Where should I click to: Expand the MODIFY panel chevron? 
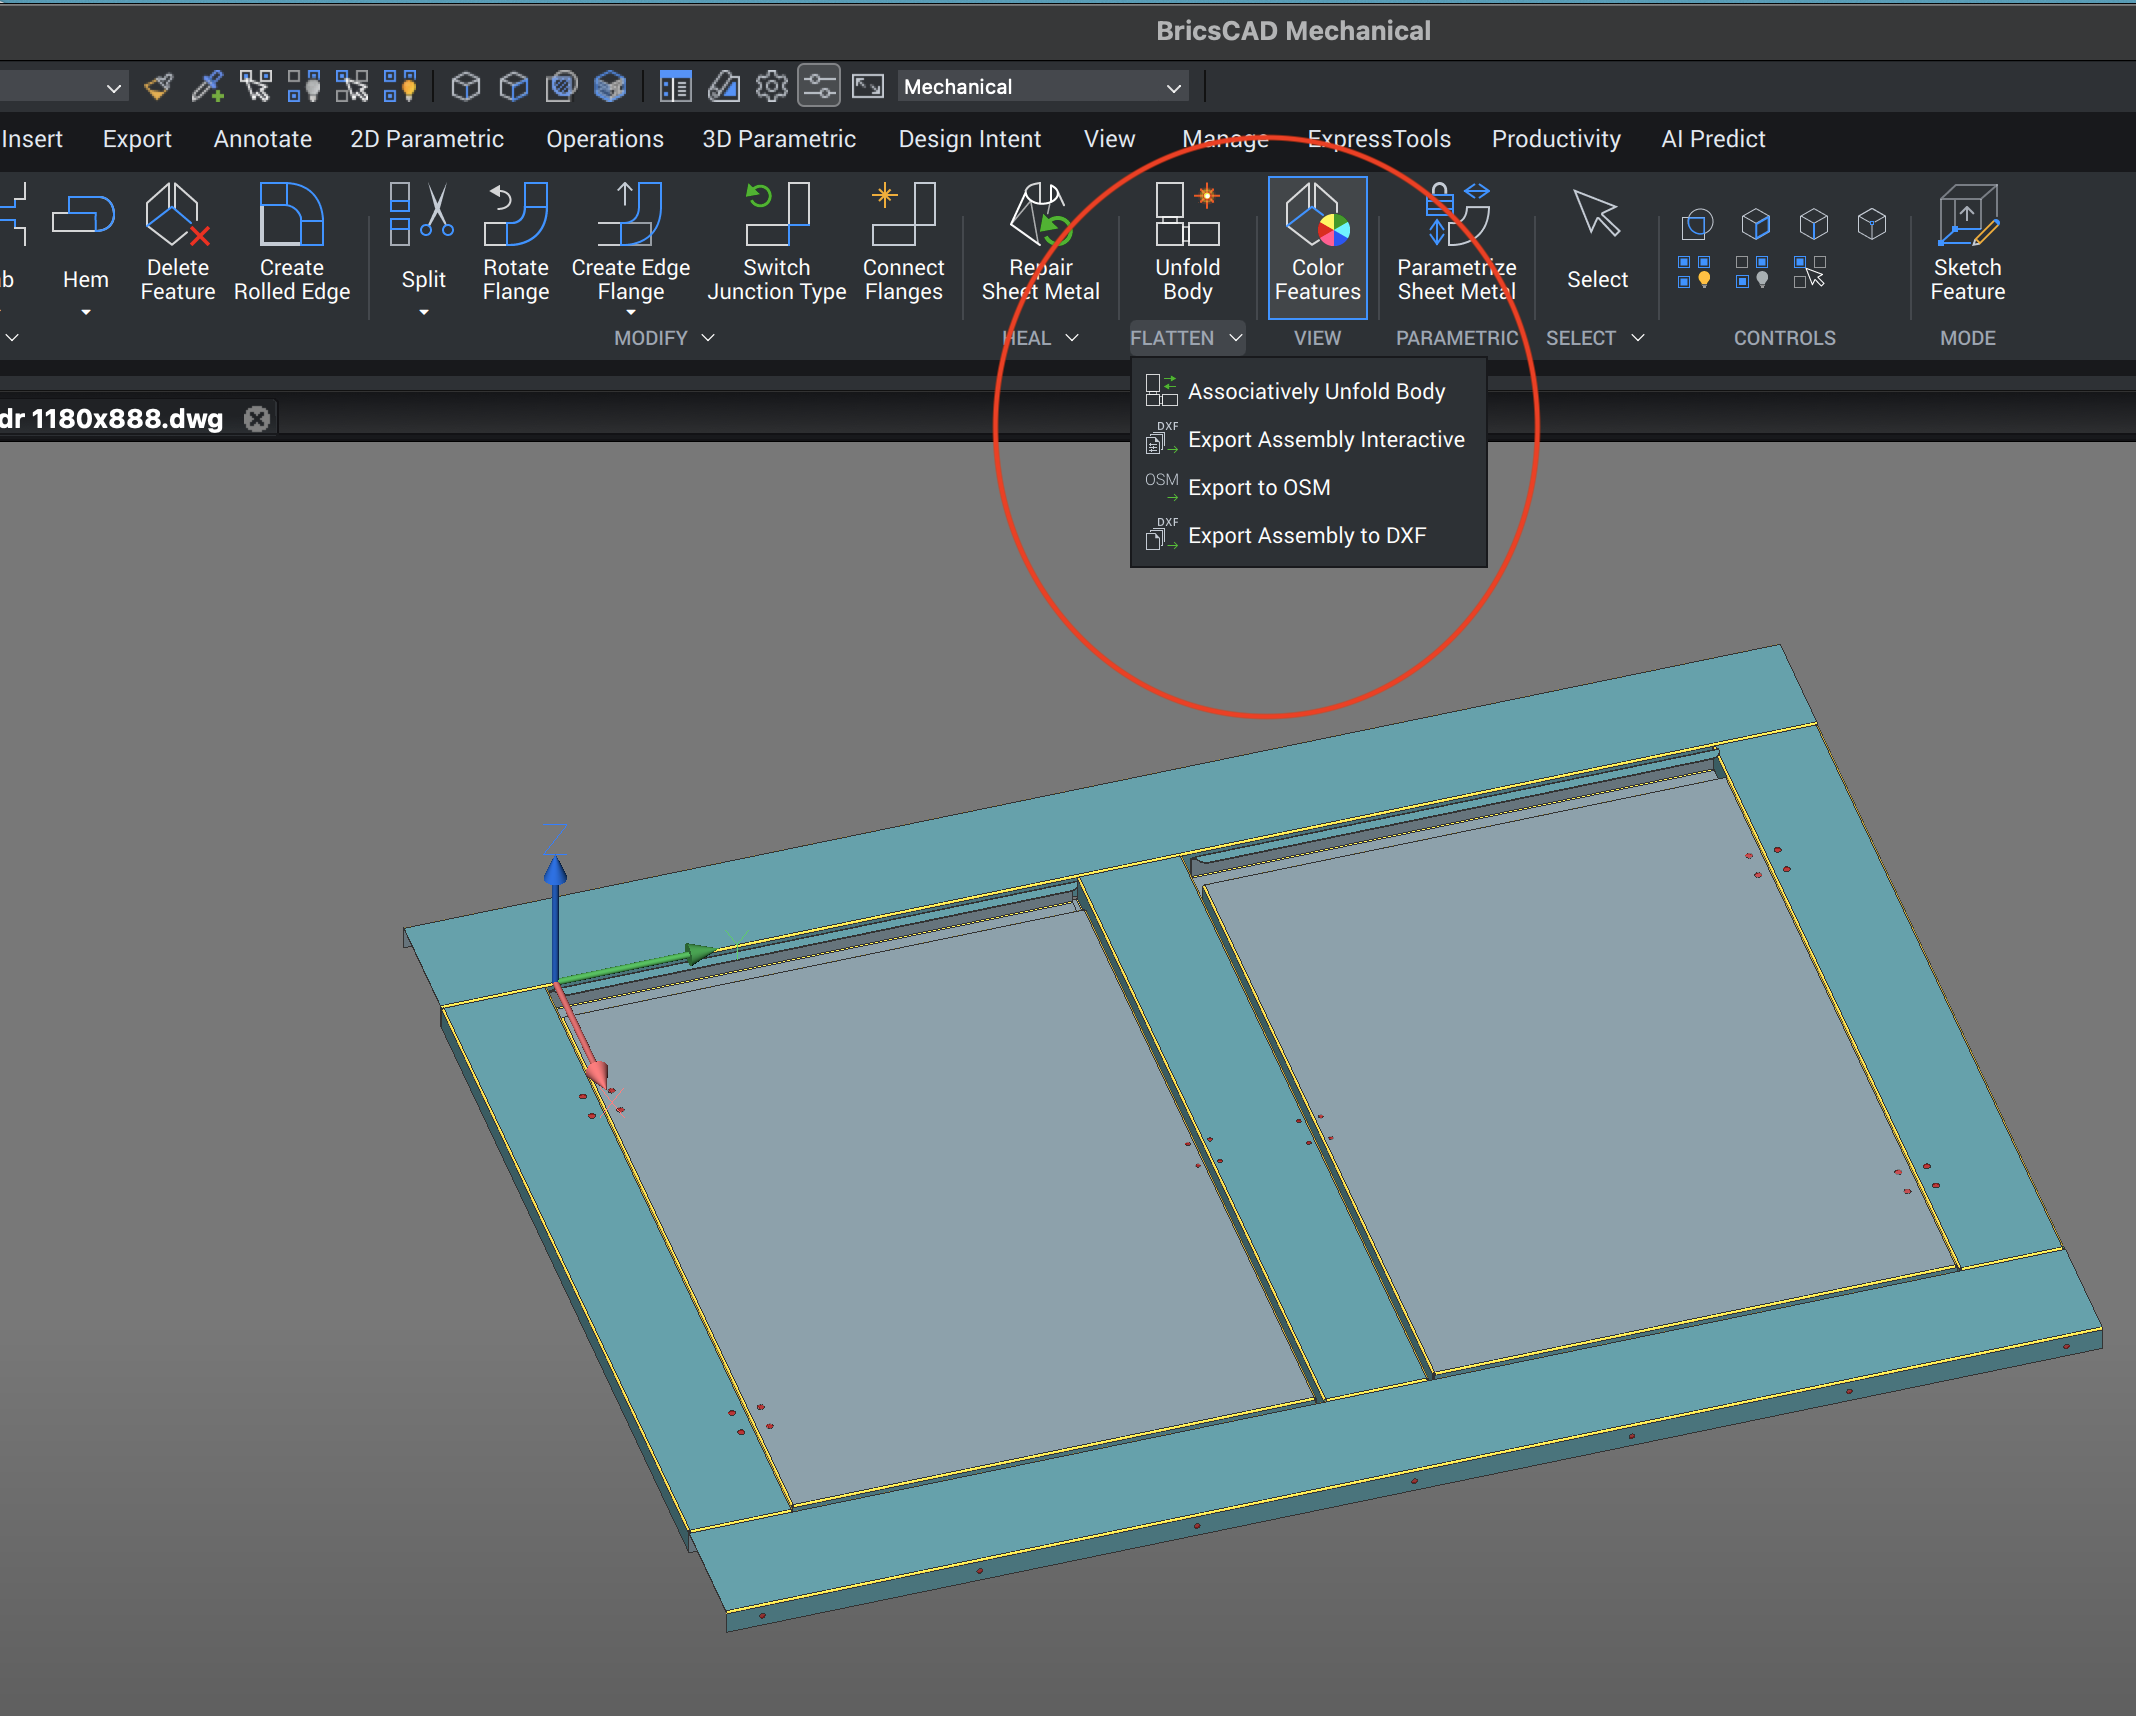708,338
